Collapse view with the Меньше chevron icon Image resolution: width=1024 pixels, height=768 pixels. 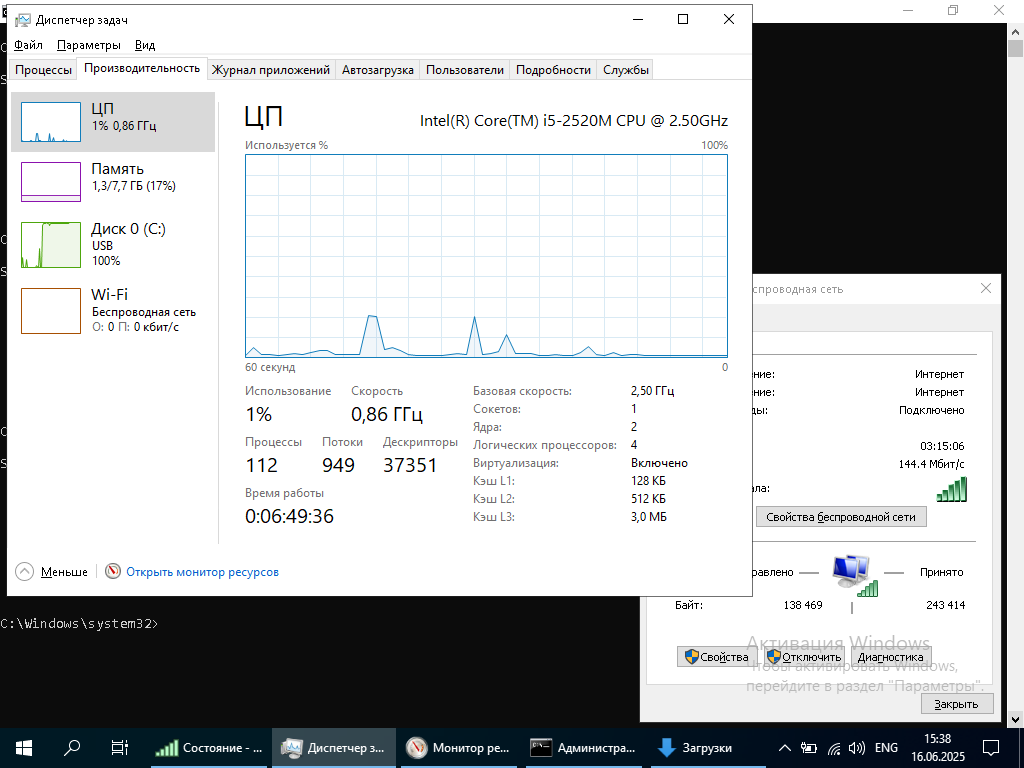point(24,571)
